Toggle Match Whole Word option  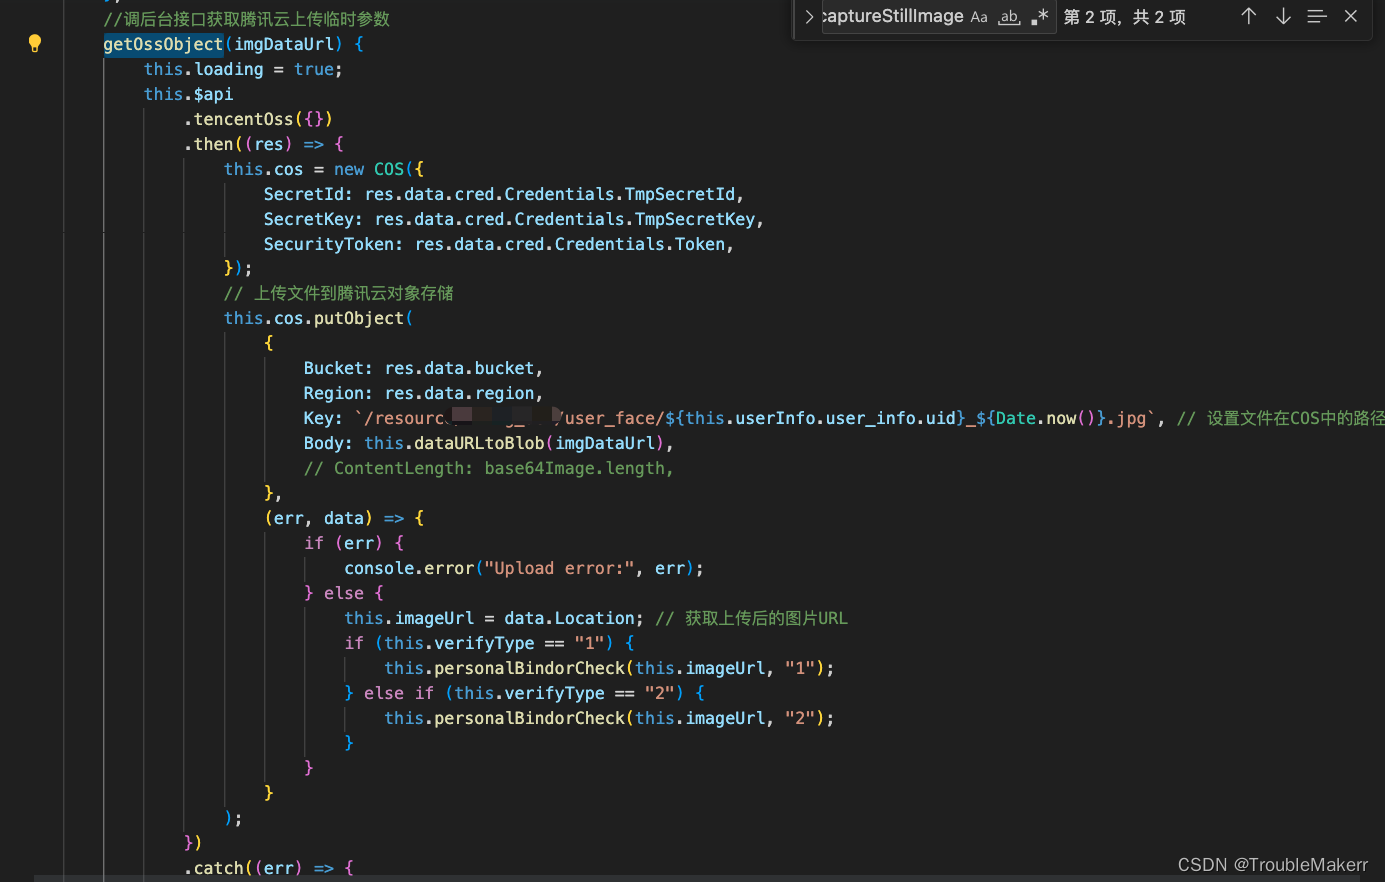point(1010,17)
